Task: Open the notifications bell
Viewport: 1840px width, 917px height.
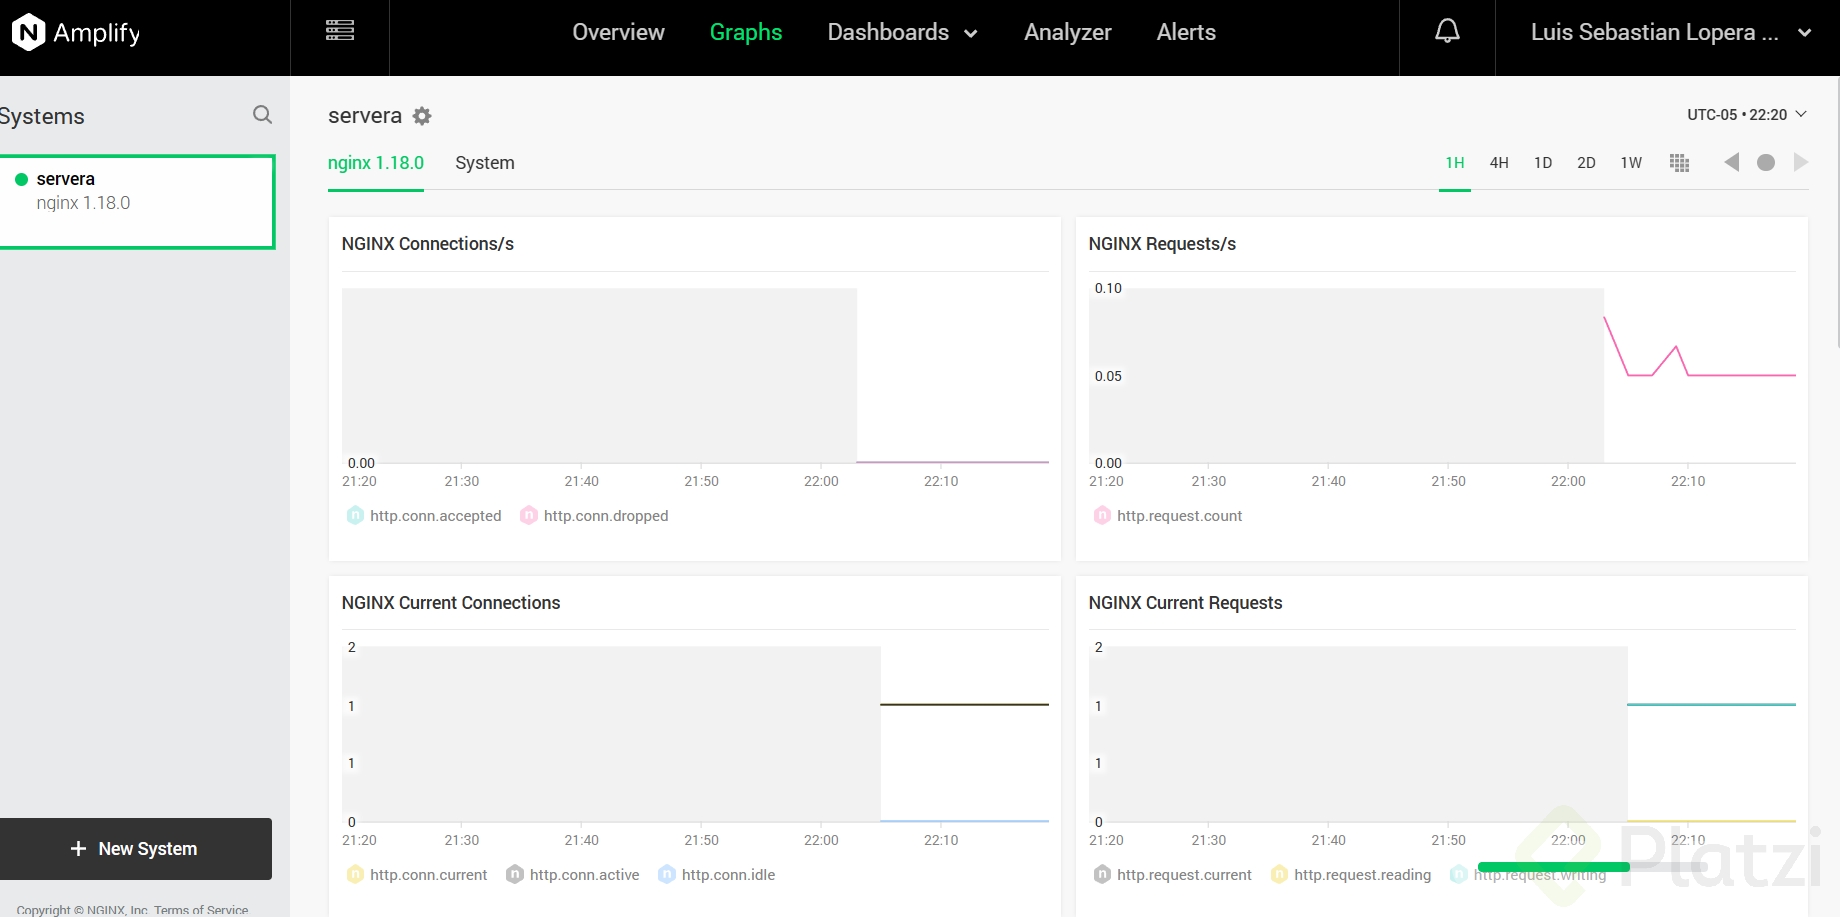Action: [x=1447, y=31]
